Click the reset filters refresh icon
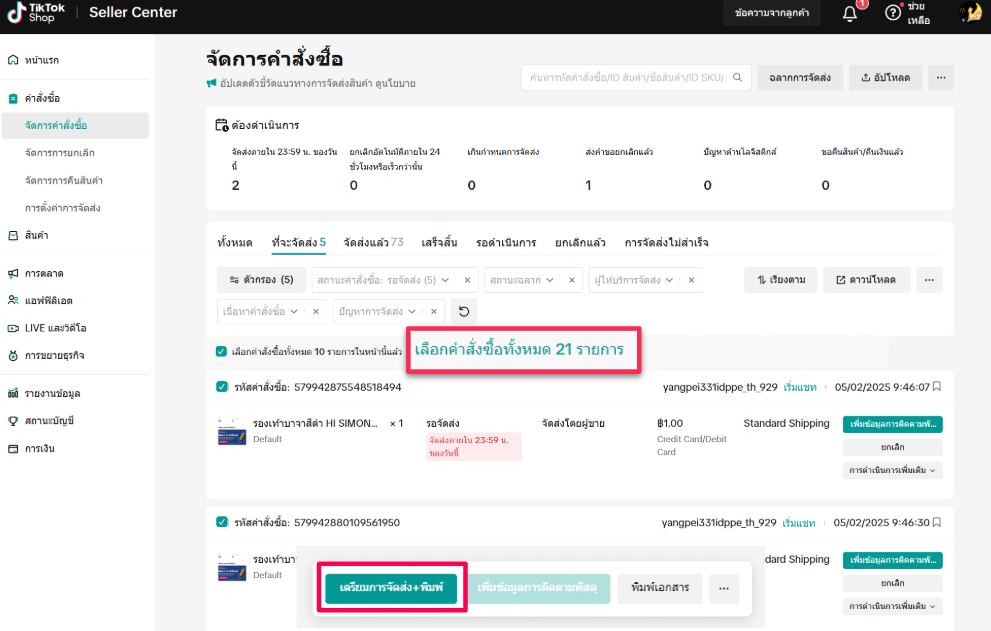 pos(464,311)
